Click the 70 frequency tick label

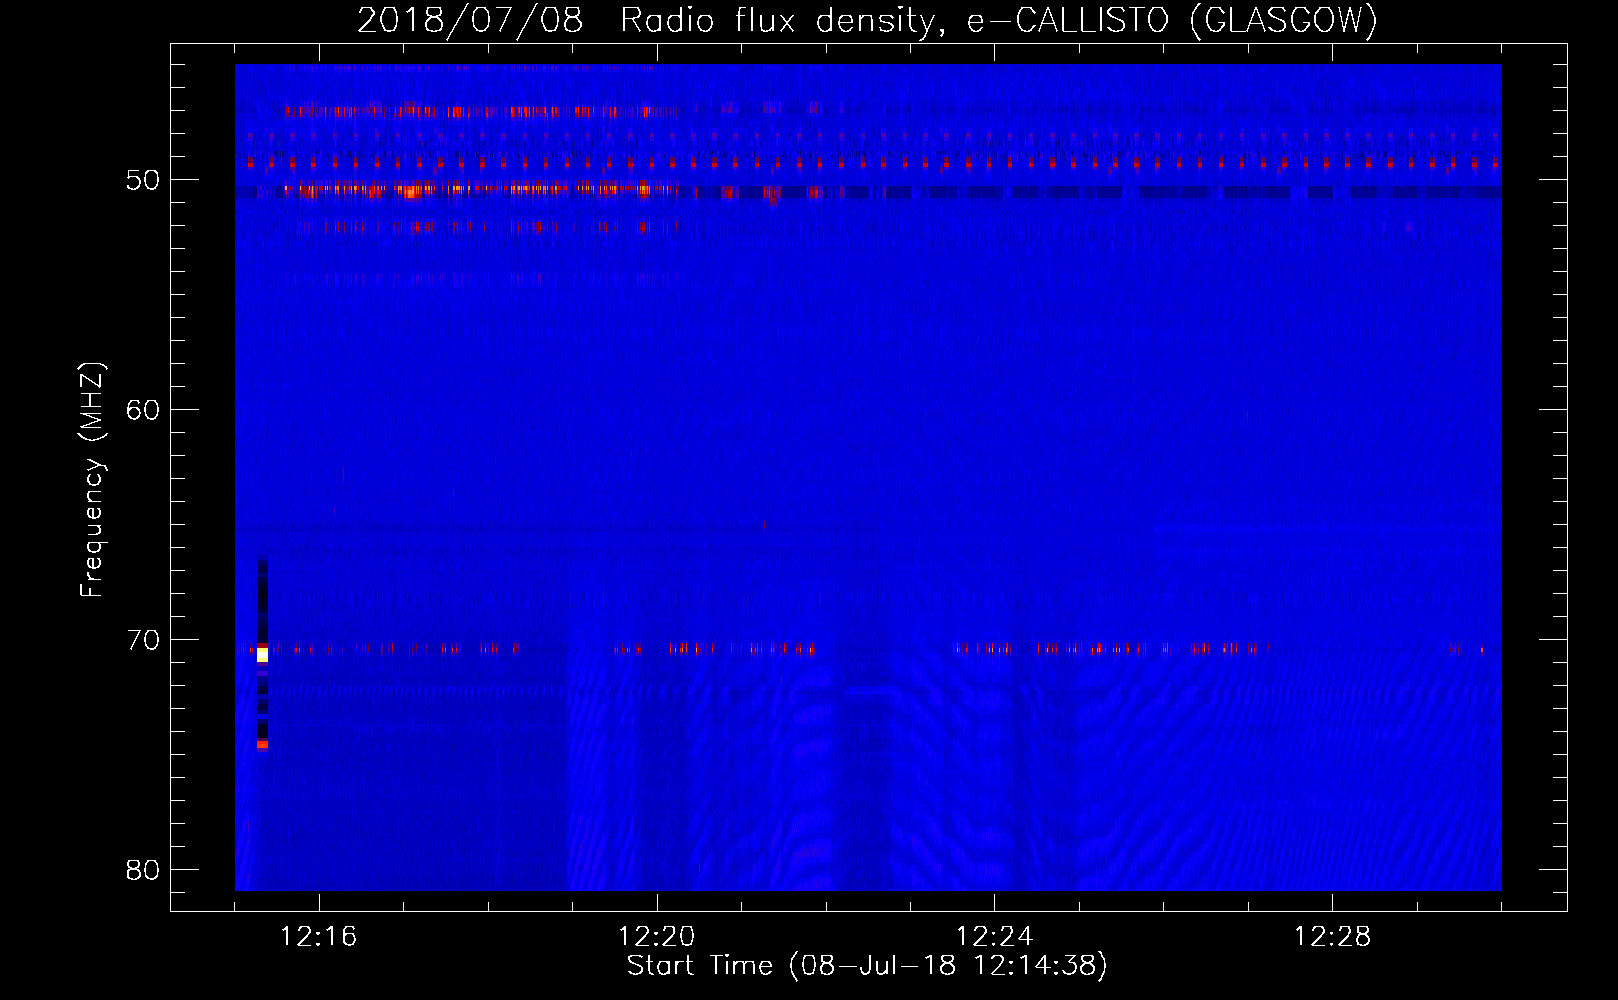[143, 640]
